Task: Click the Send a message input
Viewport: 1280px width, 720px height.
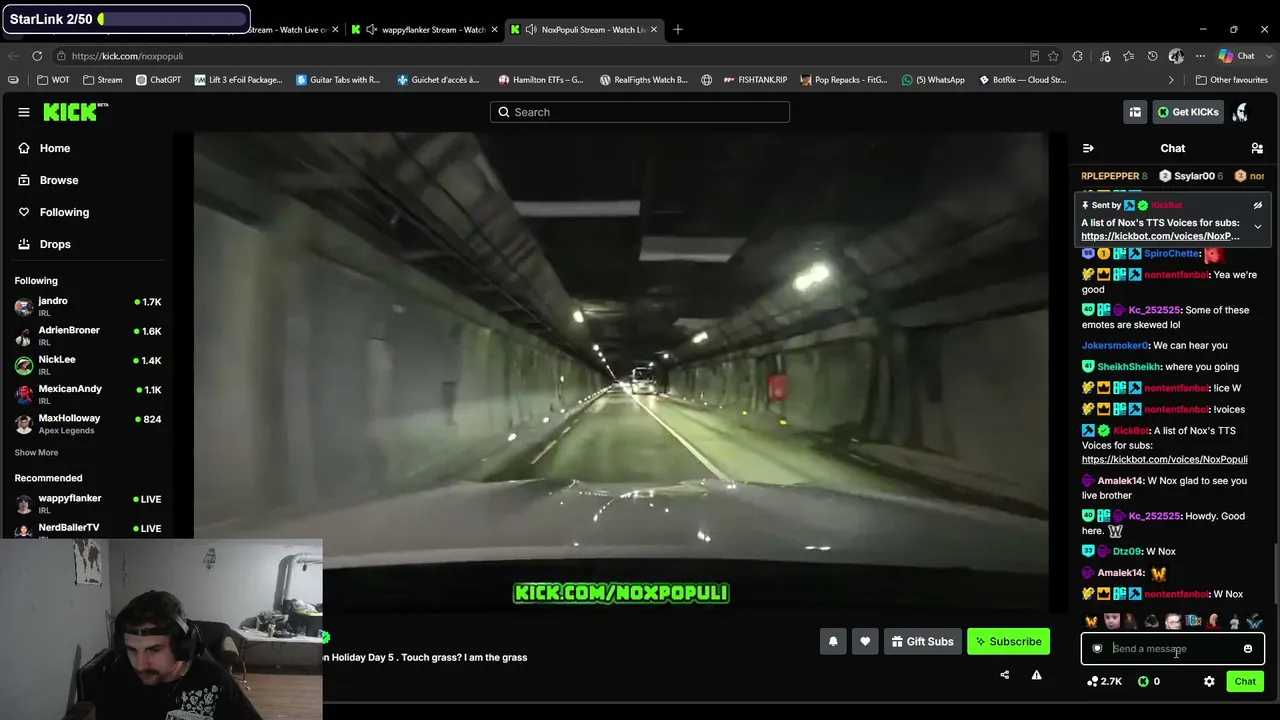Action: click(x=1172, y=649)
